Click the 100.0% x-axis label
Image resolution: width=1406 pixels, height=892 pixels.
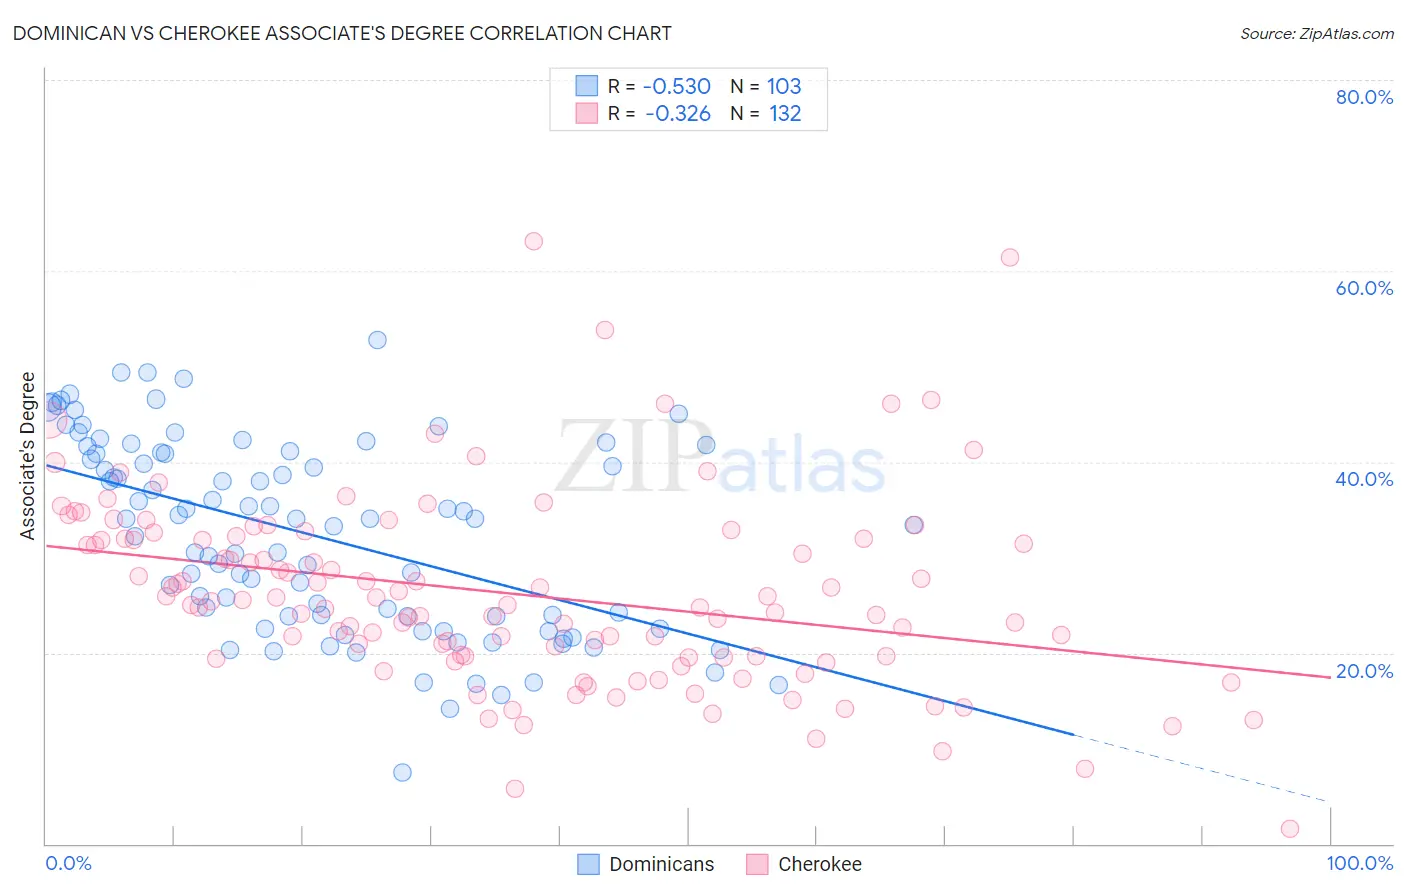click(x=1360, y=863)
